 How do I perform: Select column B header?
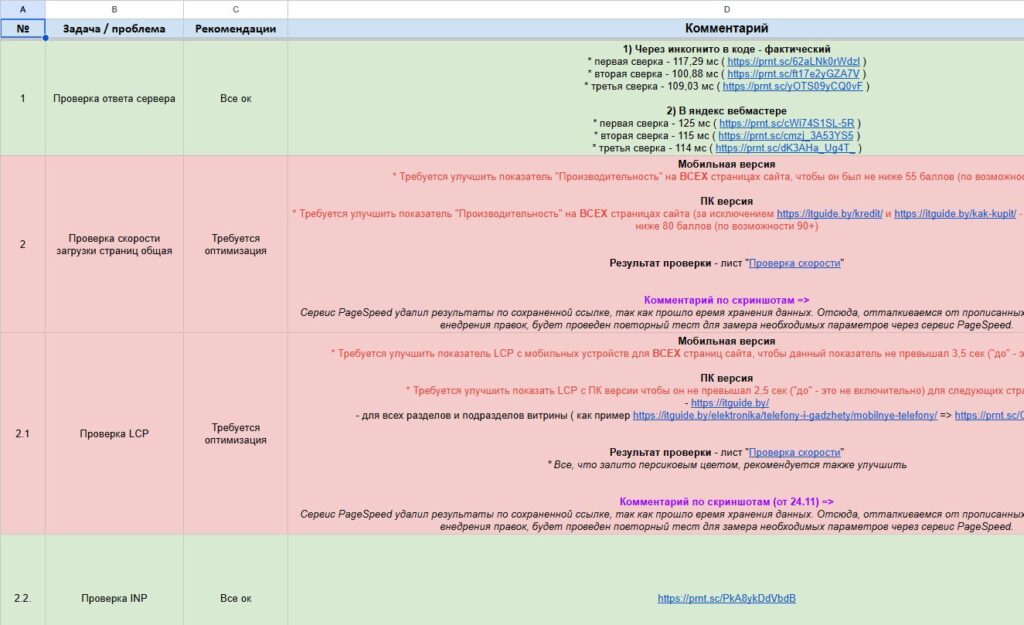[114, 9]
